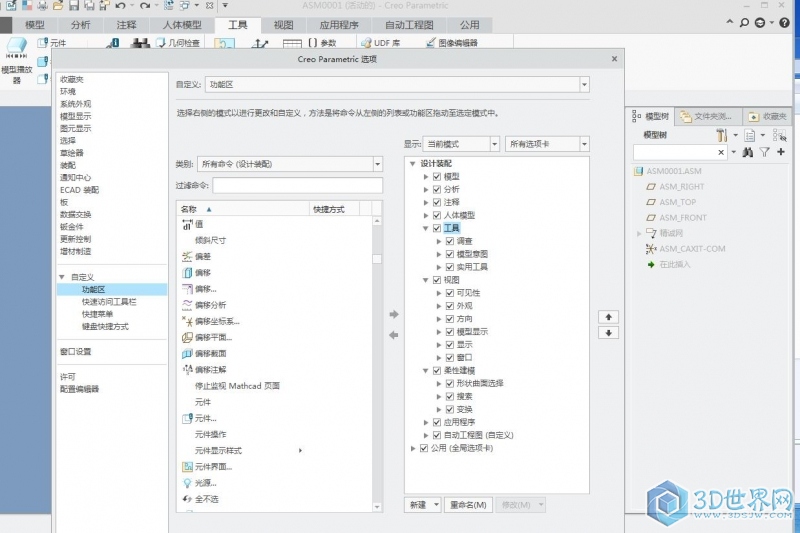Open the 显示 当前模式 dropdown

pyautogui.click(x=494, y=144)
